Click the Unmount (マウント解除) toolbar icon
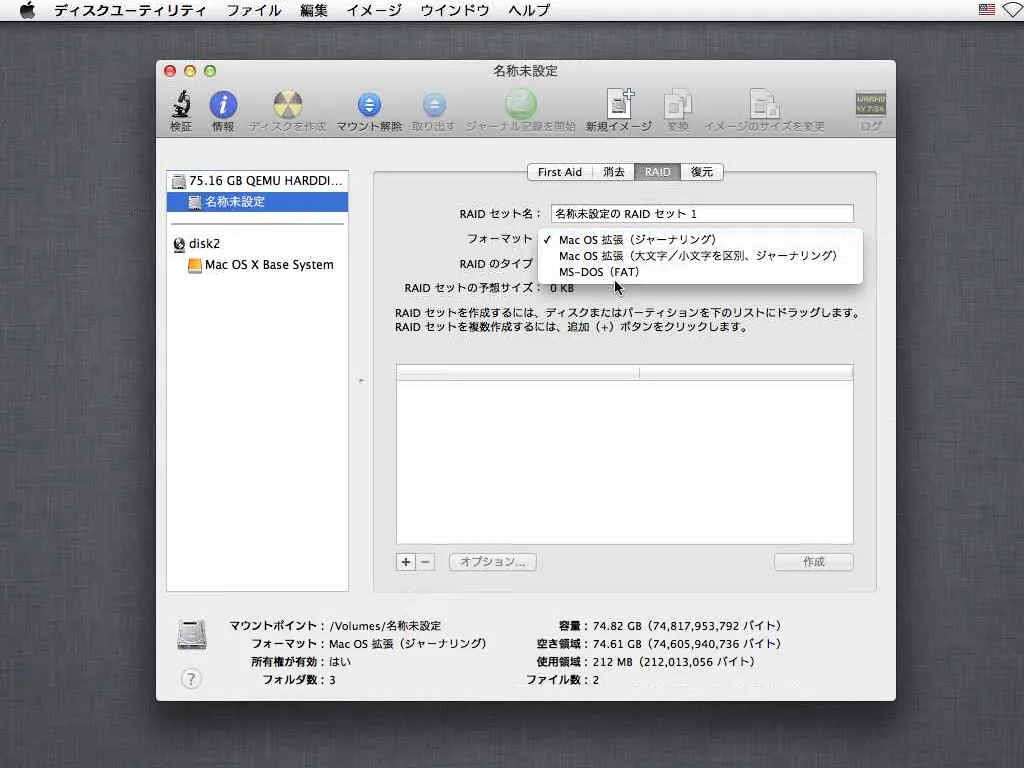This screenshot has width=1024, height=768. [x=369, y=104]
